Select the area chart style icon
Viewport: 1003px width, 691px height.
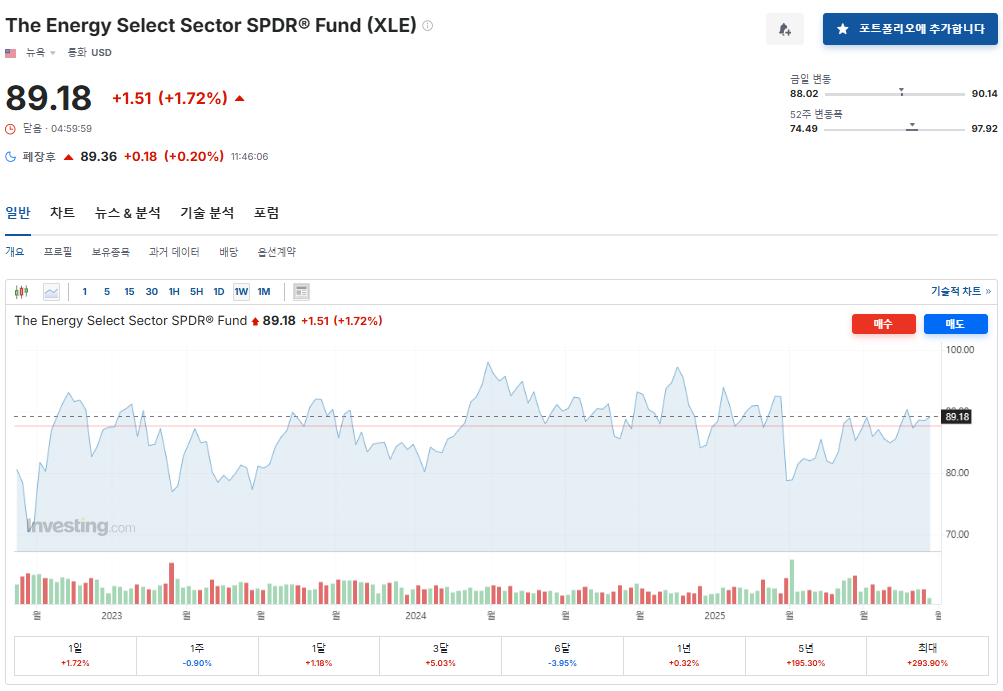tap(51, 290)
